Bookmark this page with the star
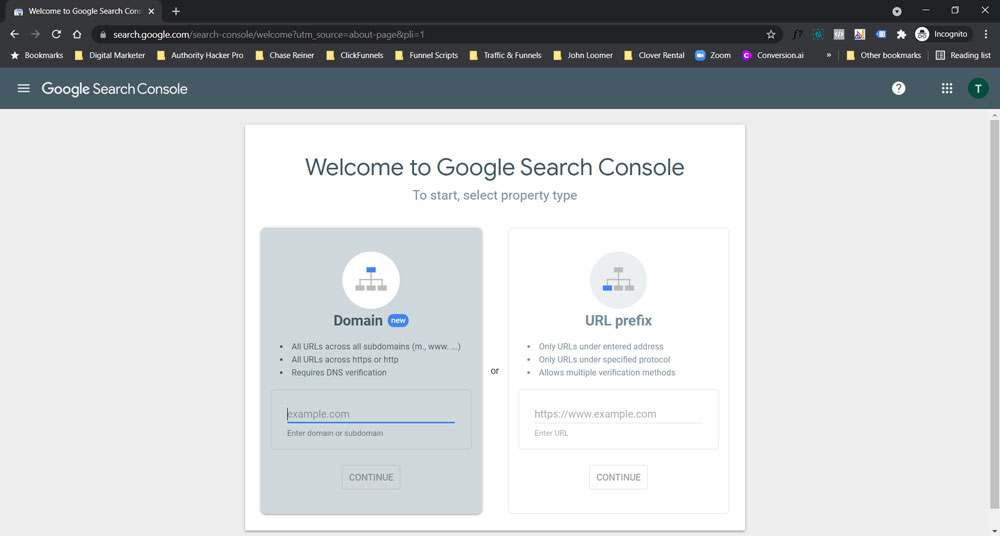The image size is (1000, 536). pos(771,34)
